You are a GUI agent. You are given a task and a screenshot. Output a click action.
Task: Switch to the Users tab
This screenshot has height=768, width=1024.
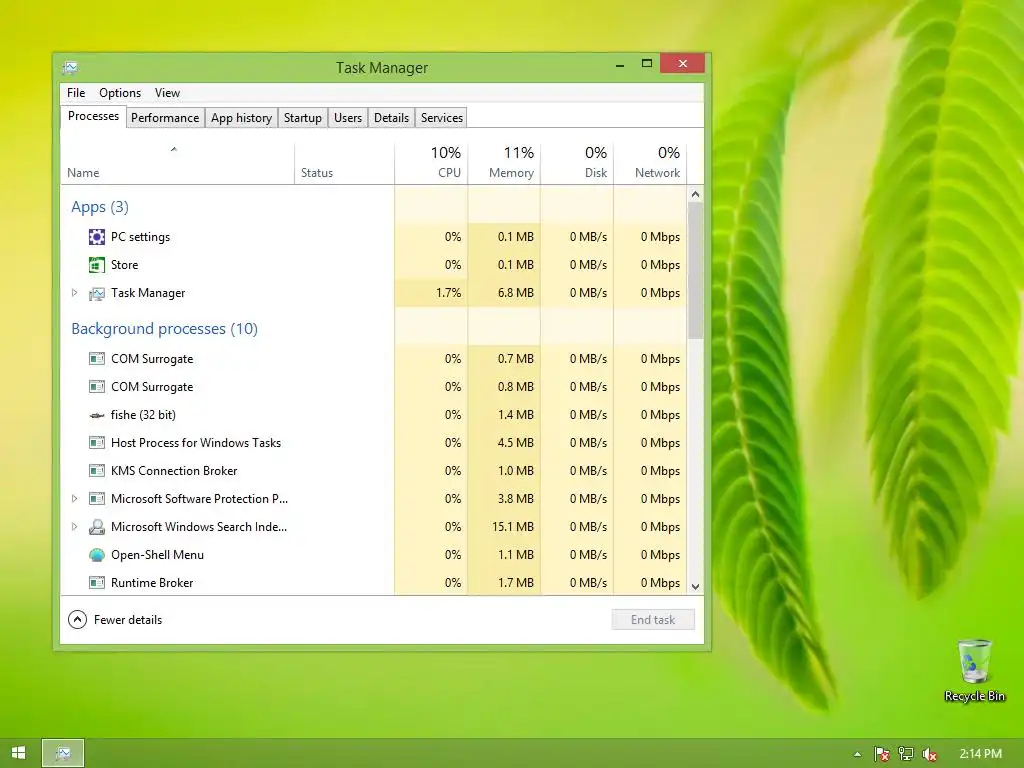pyautogui.click(x=347, y=118)
